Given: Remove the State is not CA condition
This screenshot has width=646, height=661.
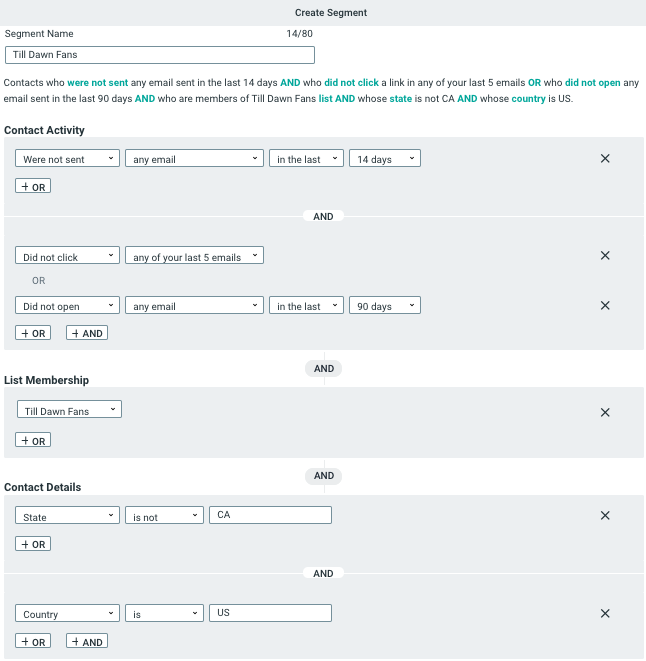Looking at the screenshot, I should (x=605, y=516).
